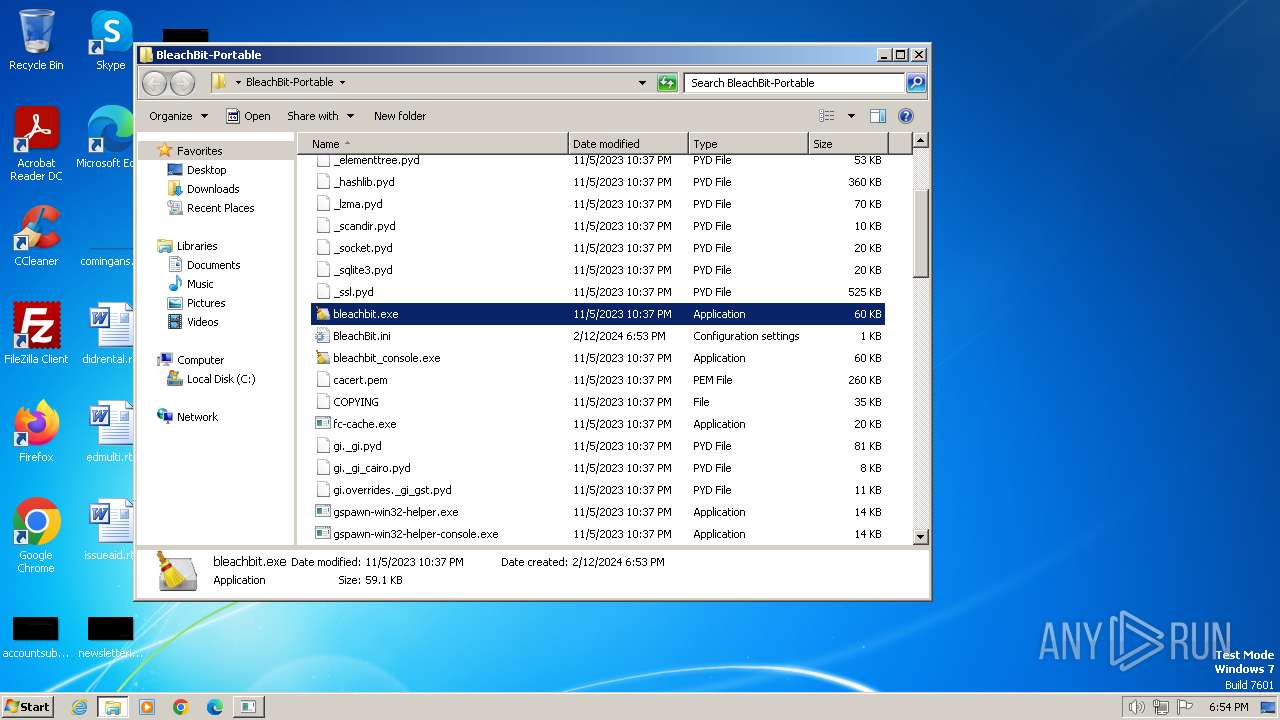This screenshot has height=720, width=1280.
Task: Click the taskbar clock showing 6:54 PM
Action: (x=1228, y=707)
